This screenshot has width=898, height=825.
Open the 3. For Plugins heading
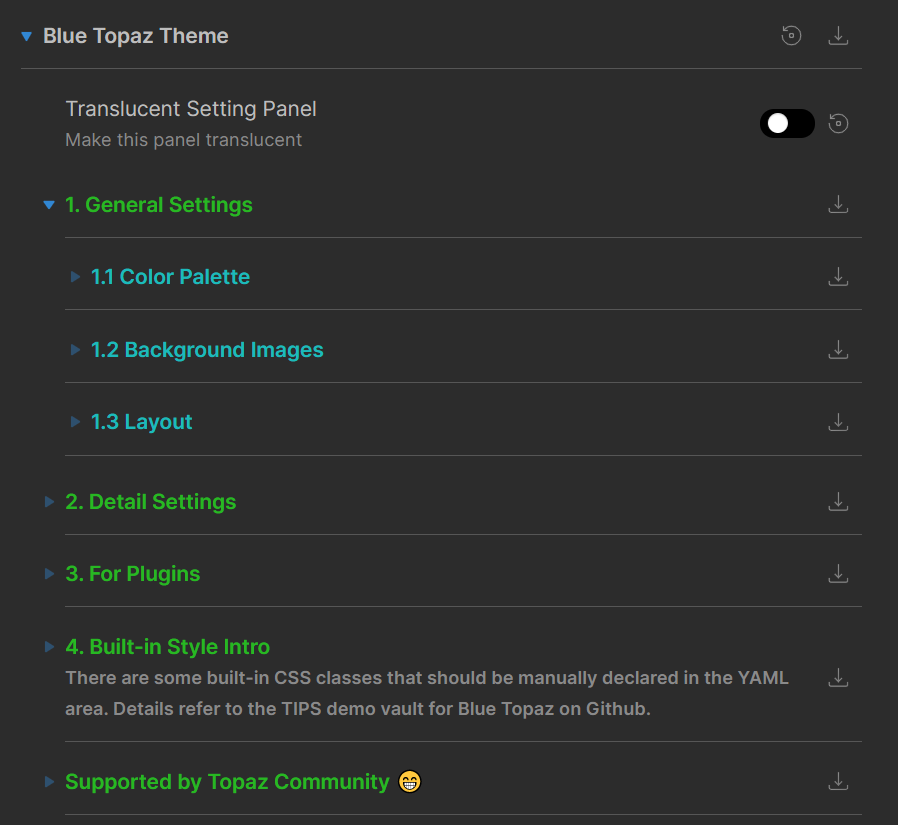132,574
